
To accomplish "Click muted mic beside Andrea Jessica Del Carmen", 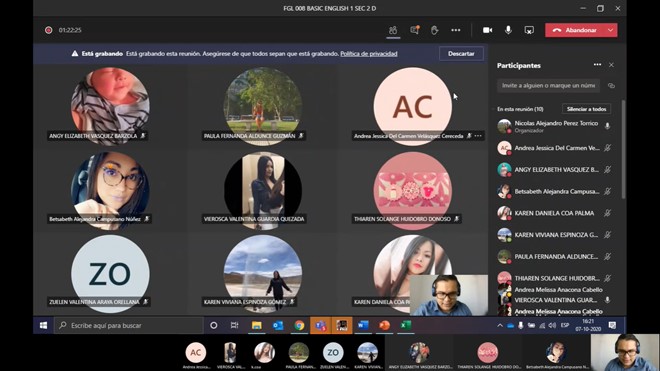I will [607, 148].
